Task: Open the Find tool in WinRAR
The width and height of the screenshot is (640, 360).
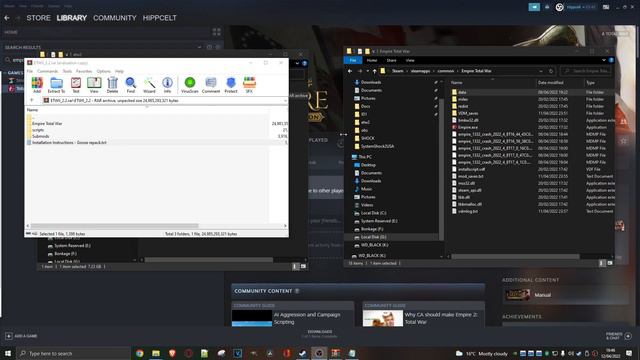Action: 131,85
